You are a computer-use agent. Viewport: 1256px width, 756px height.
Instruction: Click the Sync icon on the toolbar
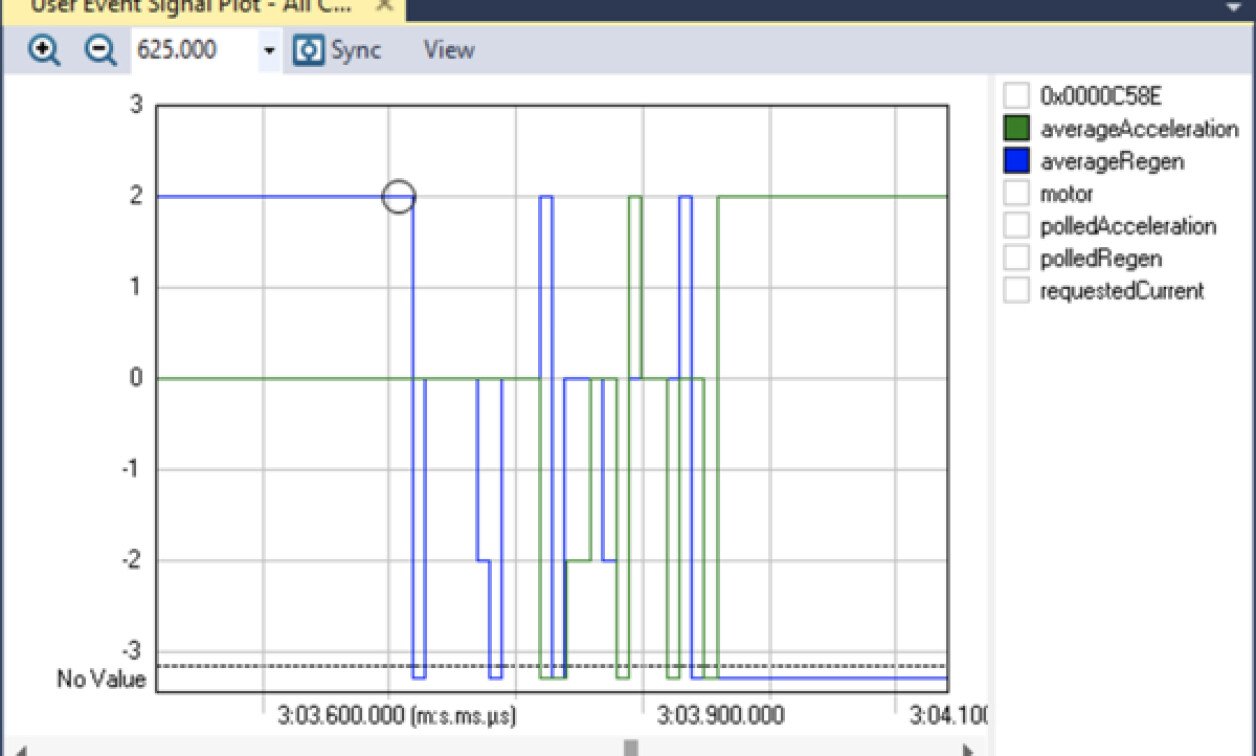(308, 49)
